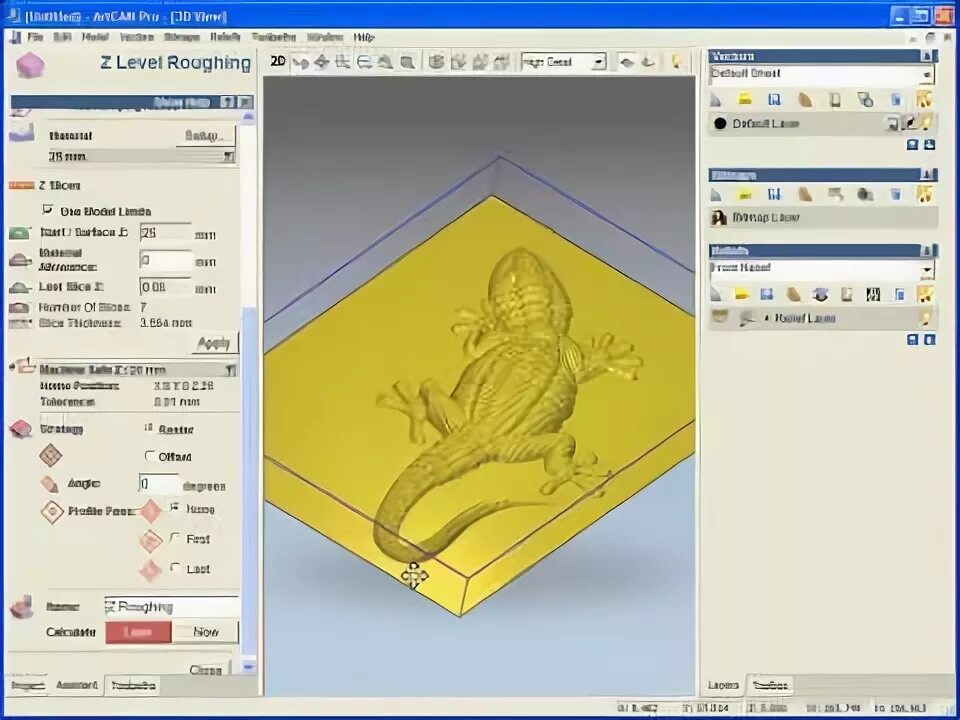The image size is (960, 720).
Task: Choose First for Profile Pass
Action: click(175, 538)
